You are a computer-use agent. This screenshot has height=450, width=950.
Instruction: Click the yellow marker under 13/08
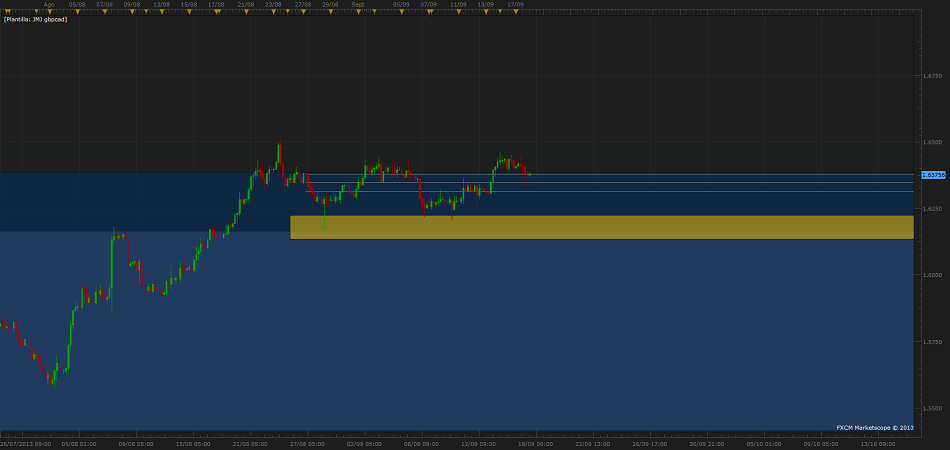tap(160, 13)
